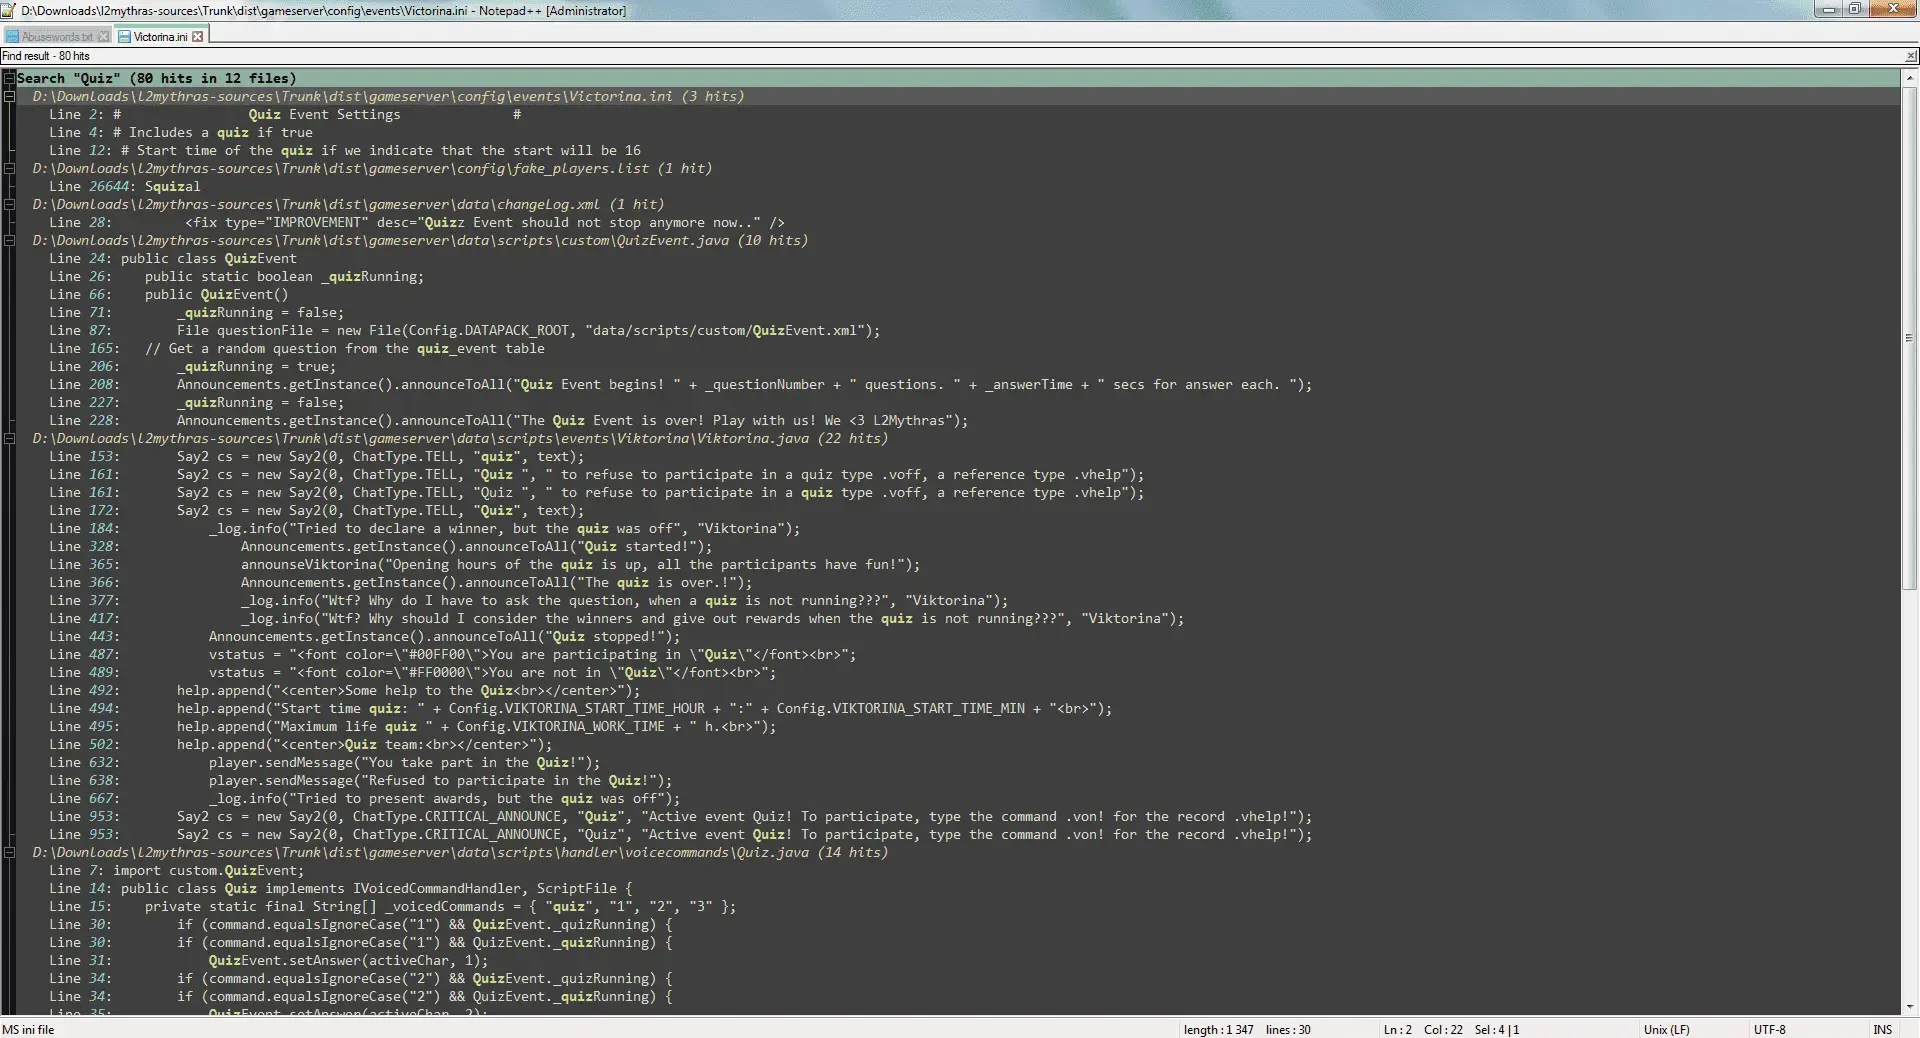Switch to the Abusewords.txt tab

(57, 37)
